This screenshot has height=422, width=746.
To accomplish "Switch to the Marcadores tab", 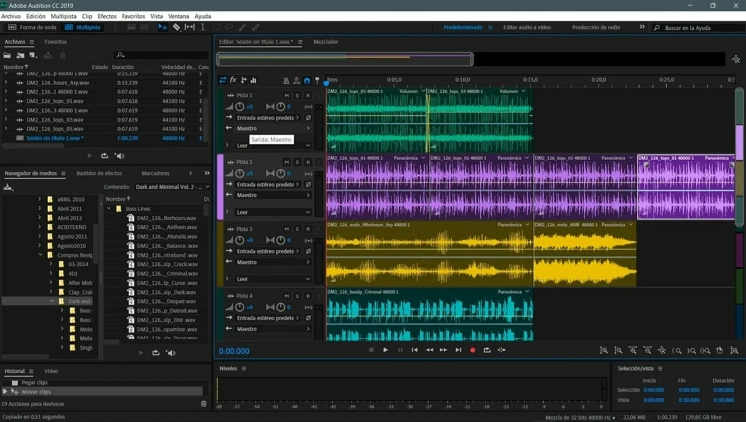I will click(x=155, y=173).
